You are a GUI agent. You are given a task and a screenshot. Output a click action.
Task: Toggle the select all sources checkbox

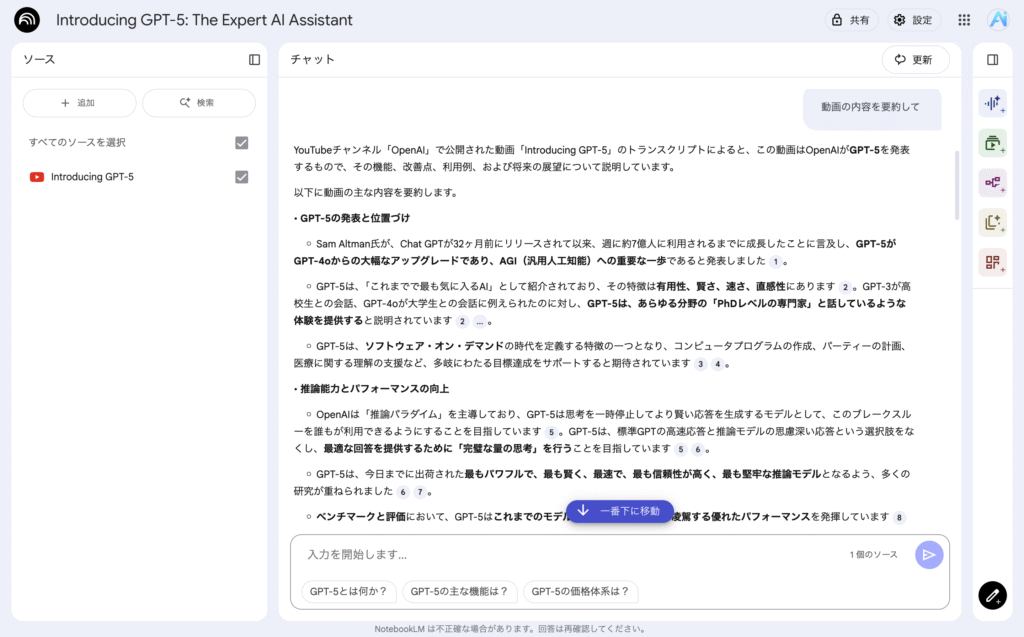[242, 142]
